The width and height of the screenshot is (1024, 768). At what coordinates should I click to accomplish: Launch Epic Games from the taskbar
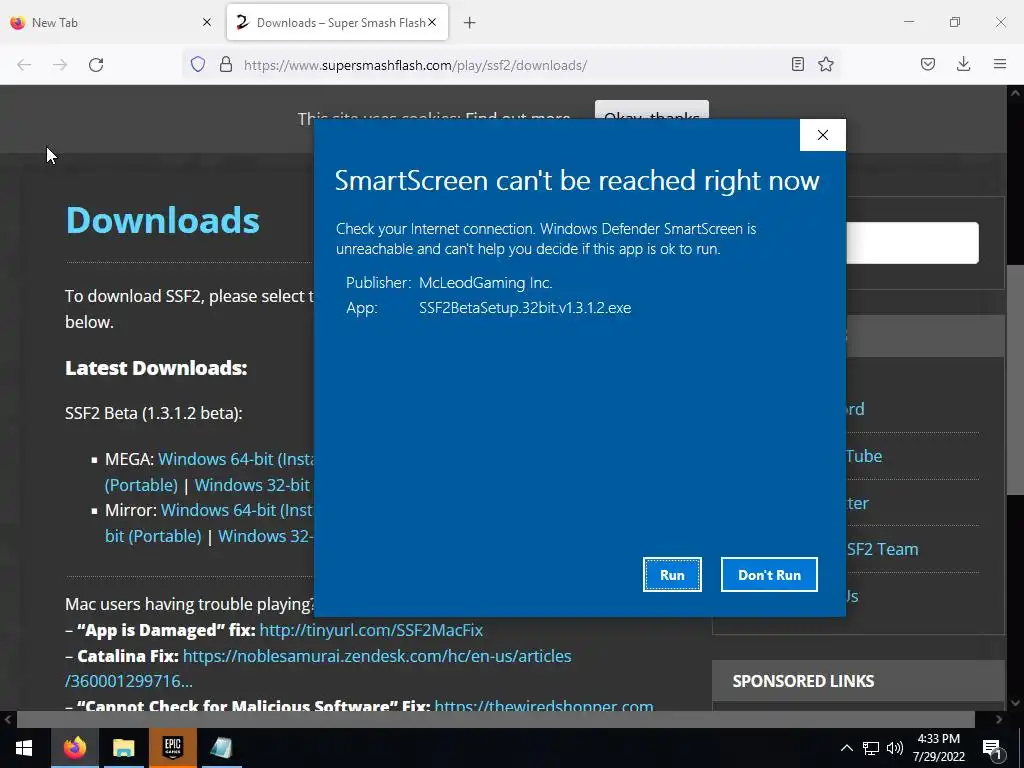(x=172, y=748)
